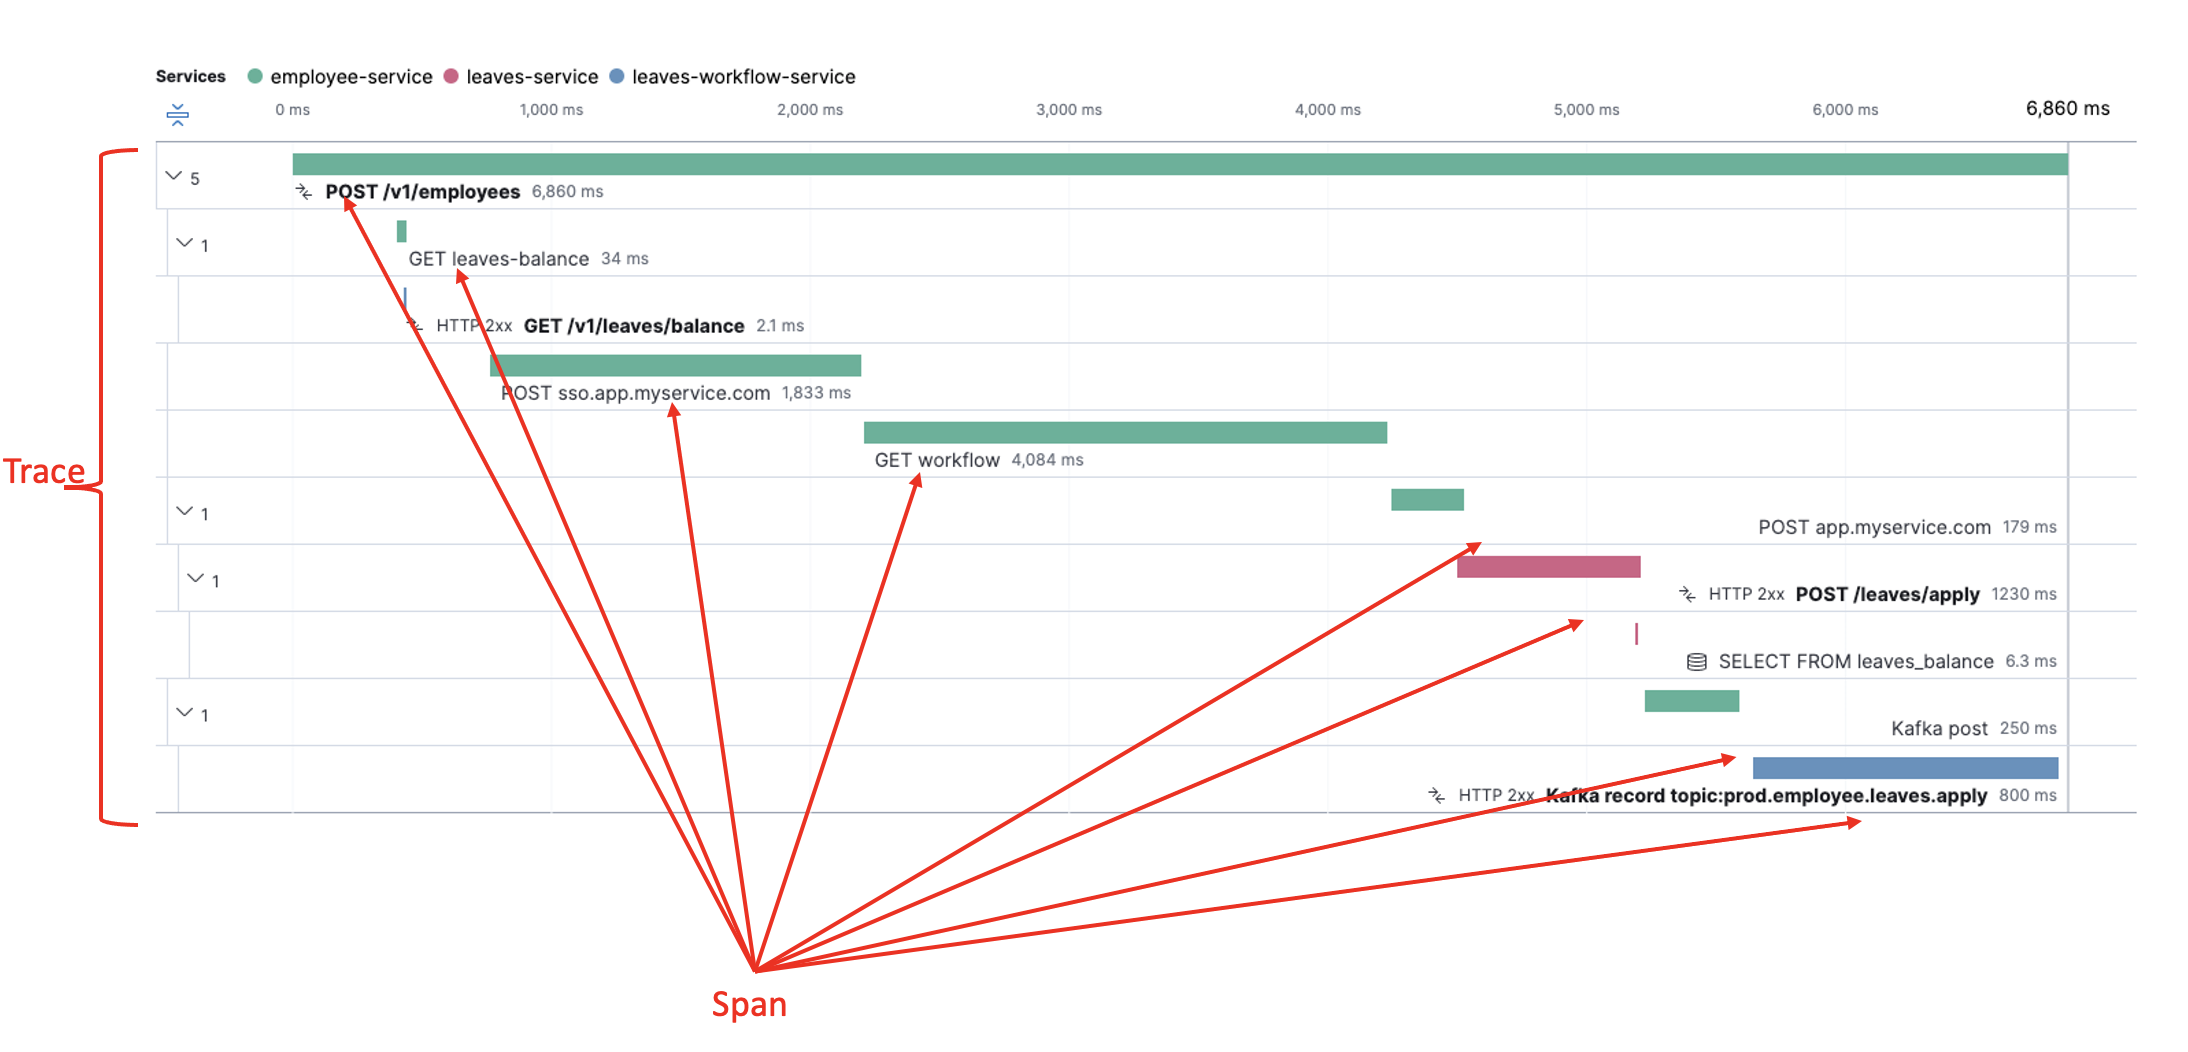This screenshot has height=1052, width=2188.
Task: Select the POST /v1/employees 6,860 ms bar
Action: 1180,164
